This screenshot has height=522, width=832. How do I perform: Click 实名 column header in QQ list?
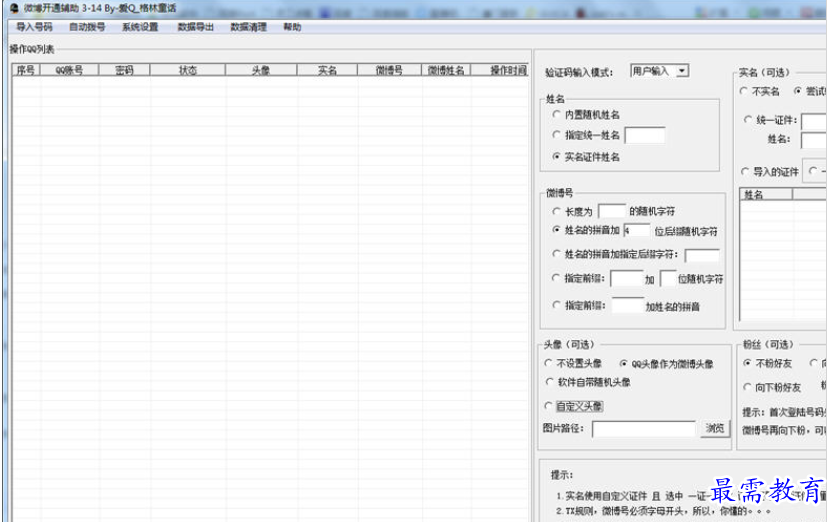[x=327, y=69]
